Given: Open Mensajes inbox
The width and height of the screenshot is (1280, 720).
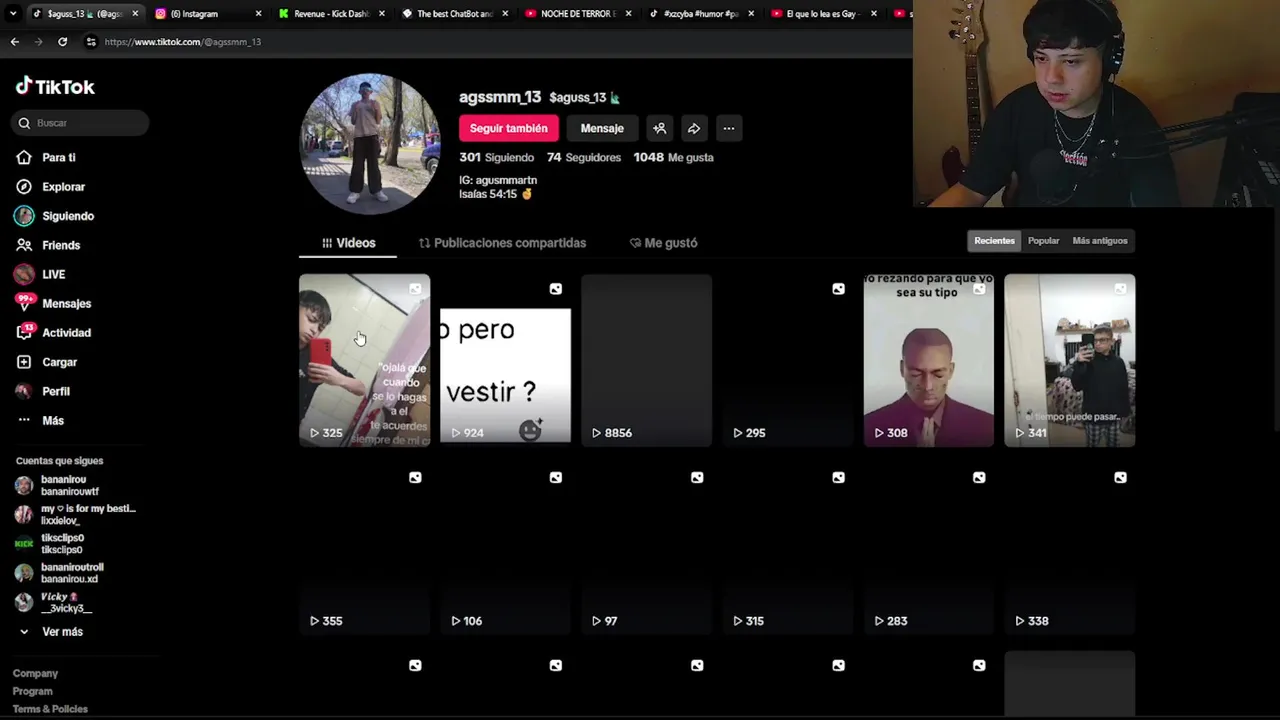Looking at the screenshot, I should click(66, 303).
